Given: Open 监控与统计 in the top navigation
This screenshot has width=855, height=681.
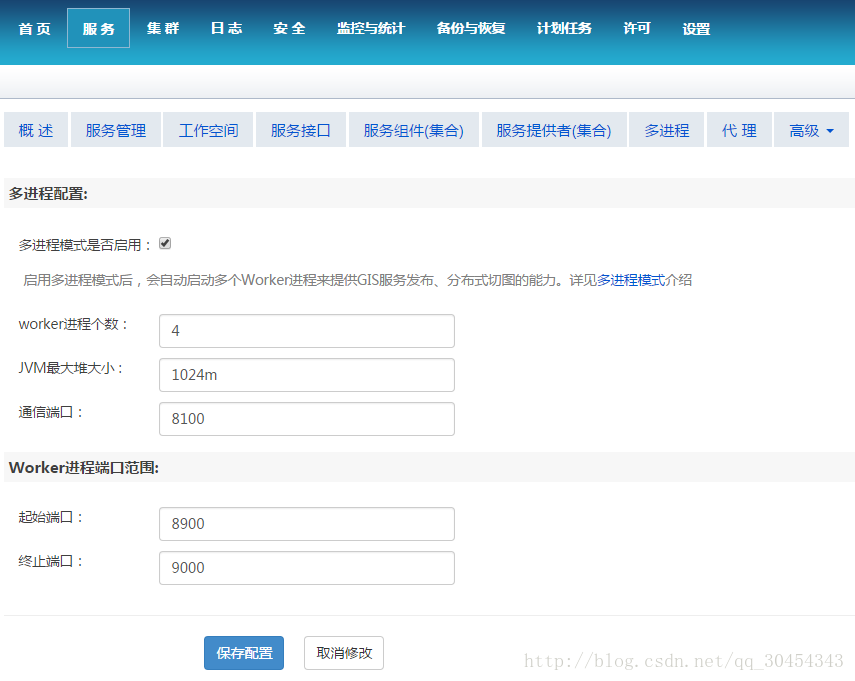Looking at the screenshot, I should 371,28.
